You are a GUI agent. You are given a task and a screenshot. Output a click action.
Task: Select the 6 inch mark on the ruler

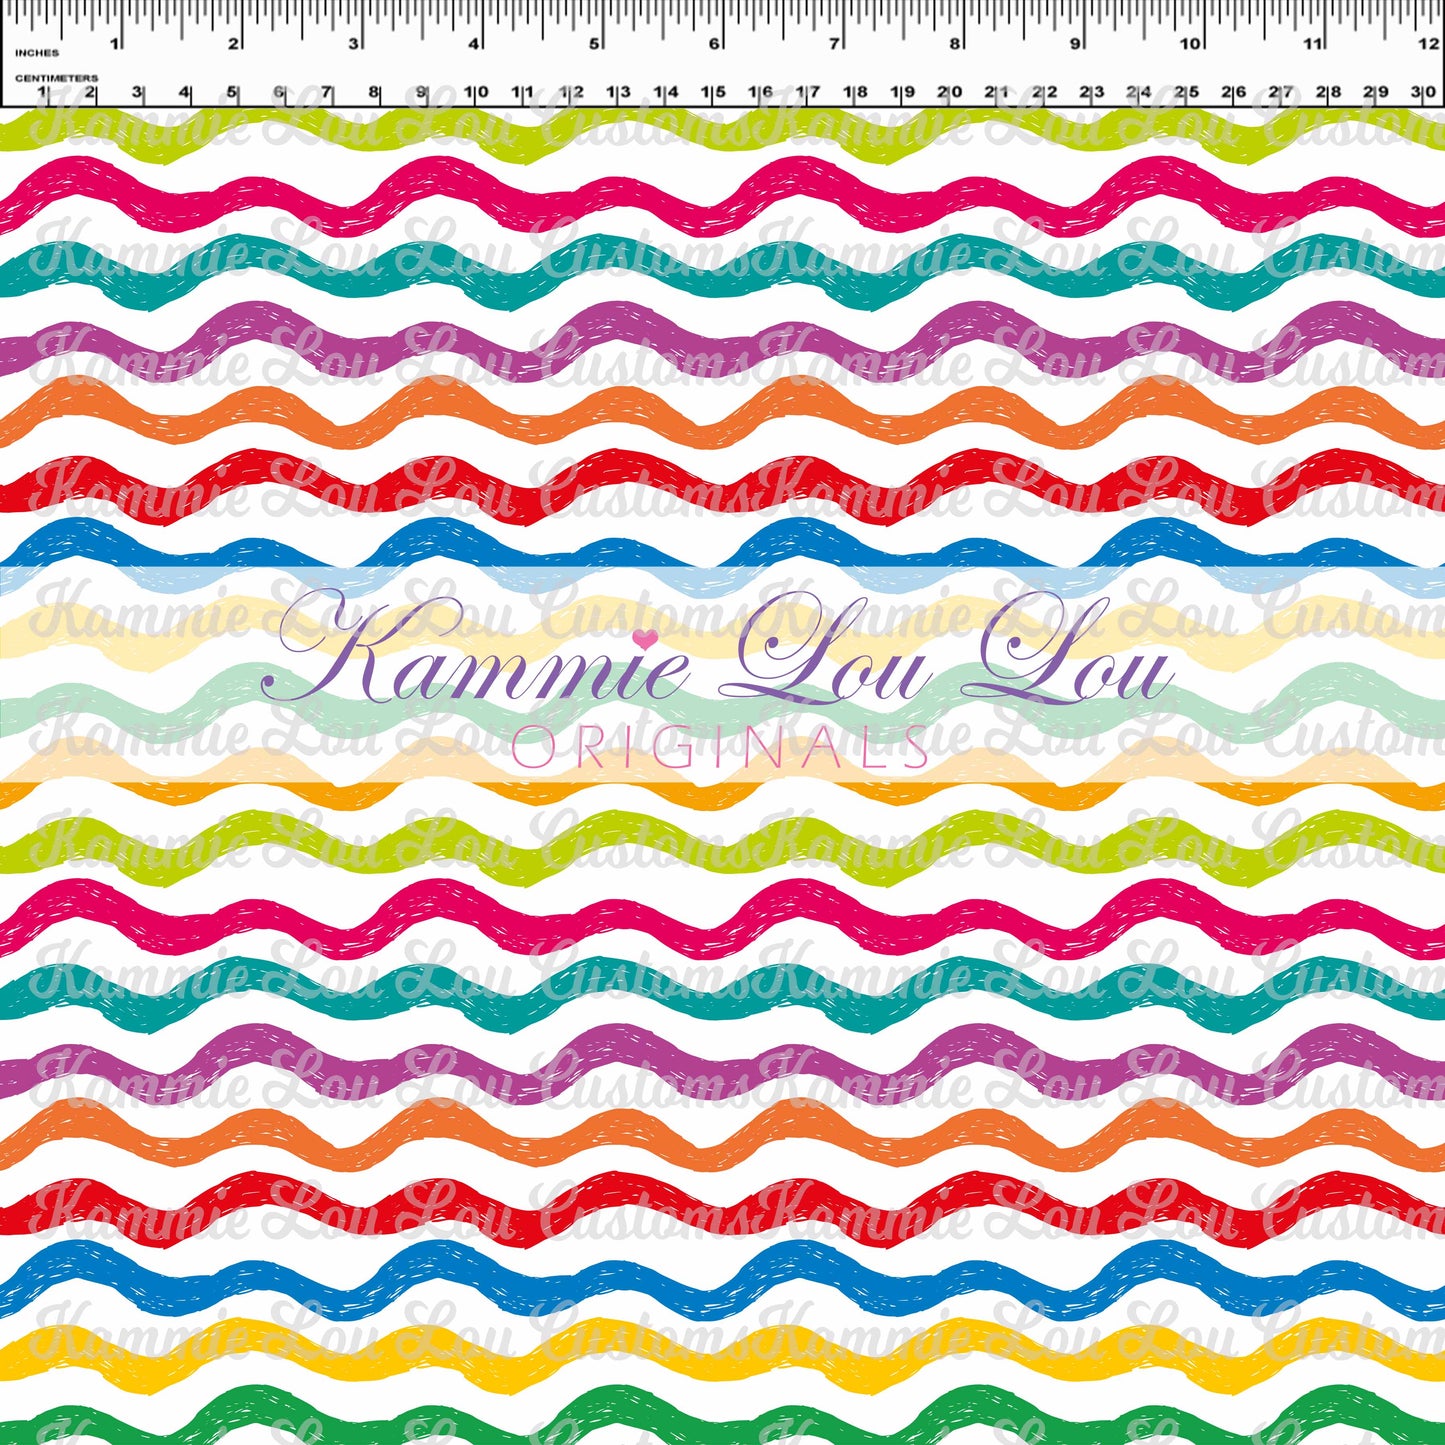pyautogui.click(x=715, y=43)
